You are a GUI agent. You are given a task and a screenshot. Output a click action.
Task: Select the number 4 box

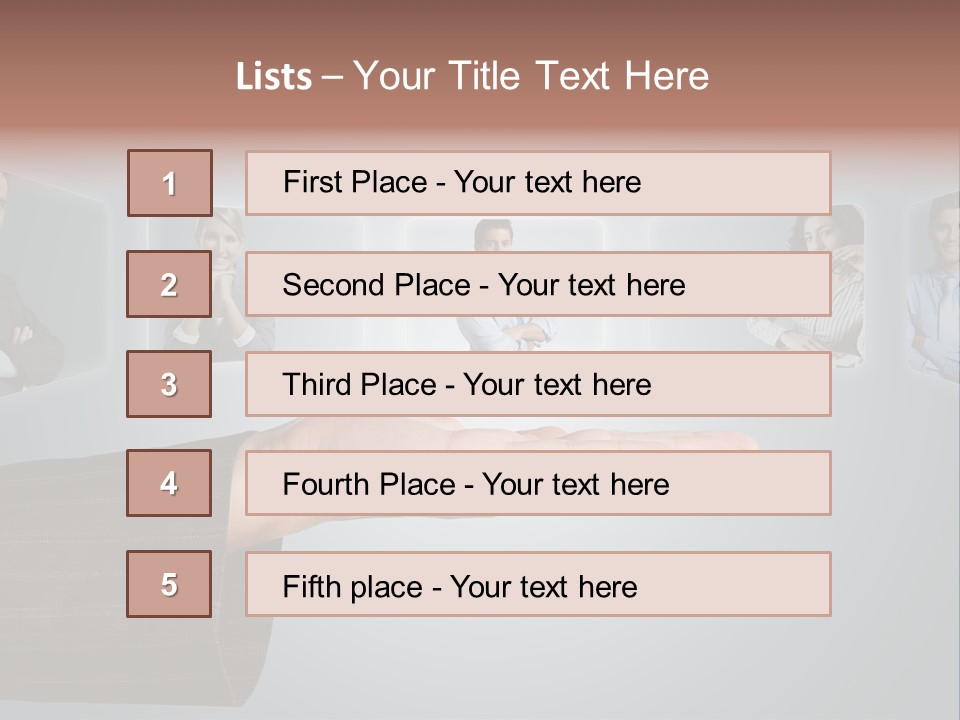click(x=169, y=483)
